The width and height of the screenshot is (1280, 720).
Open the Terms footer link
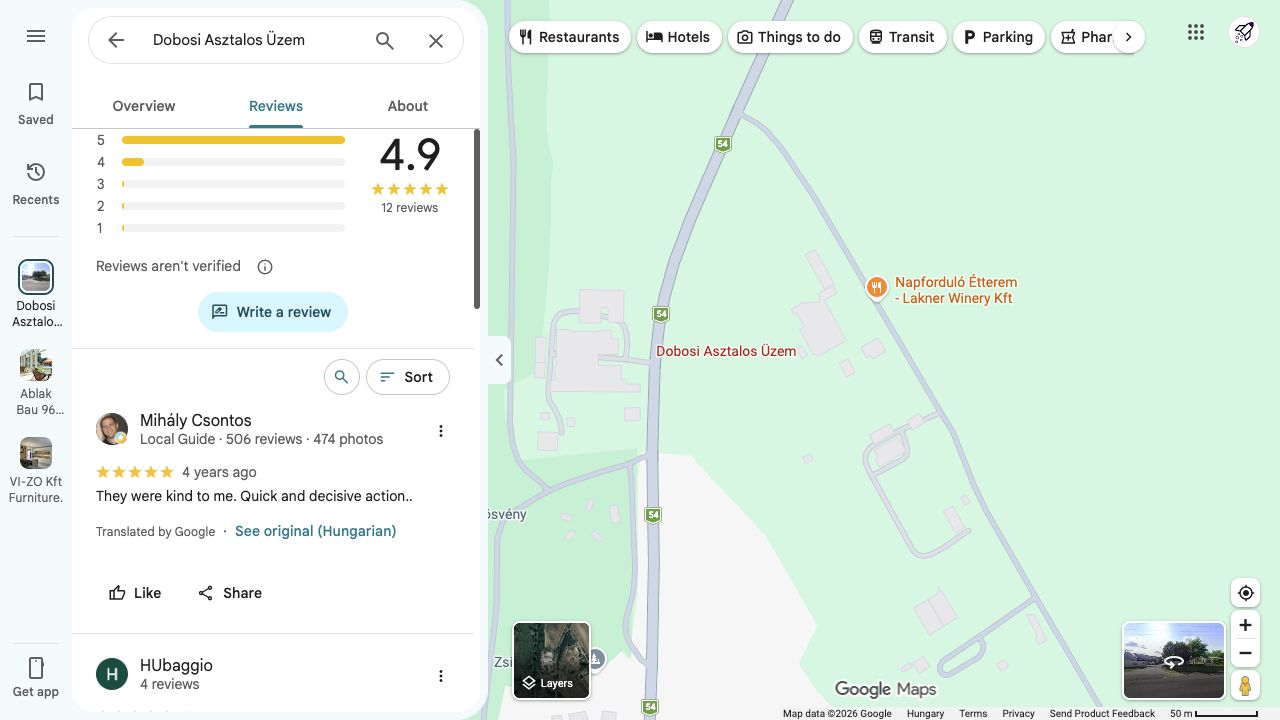(973, 713)
